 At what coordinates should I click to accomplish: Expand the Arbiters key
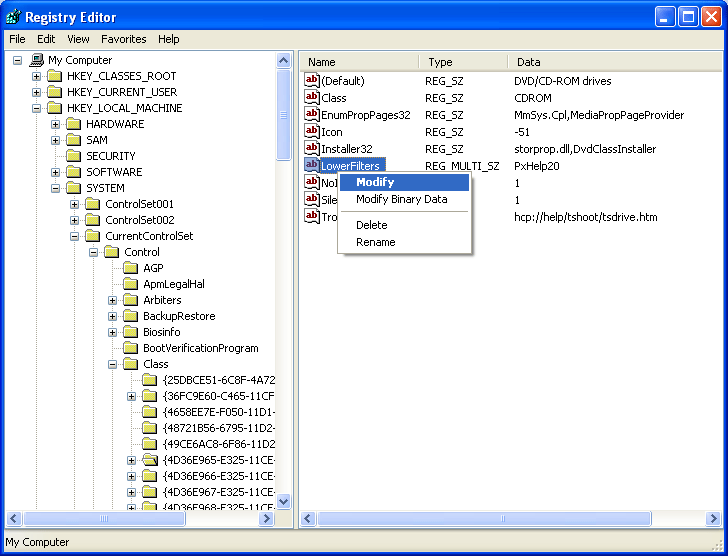113,300
